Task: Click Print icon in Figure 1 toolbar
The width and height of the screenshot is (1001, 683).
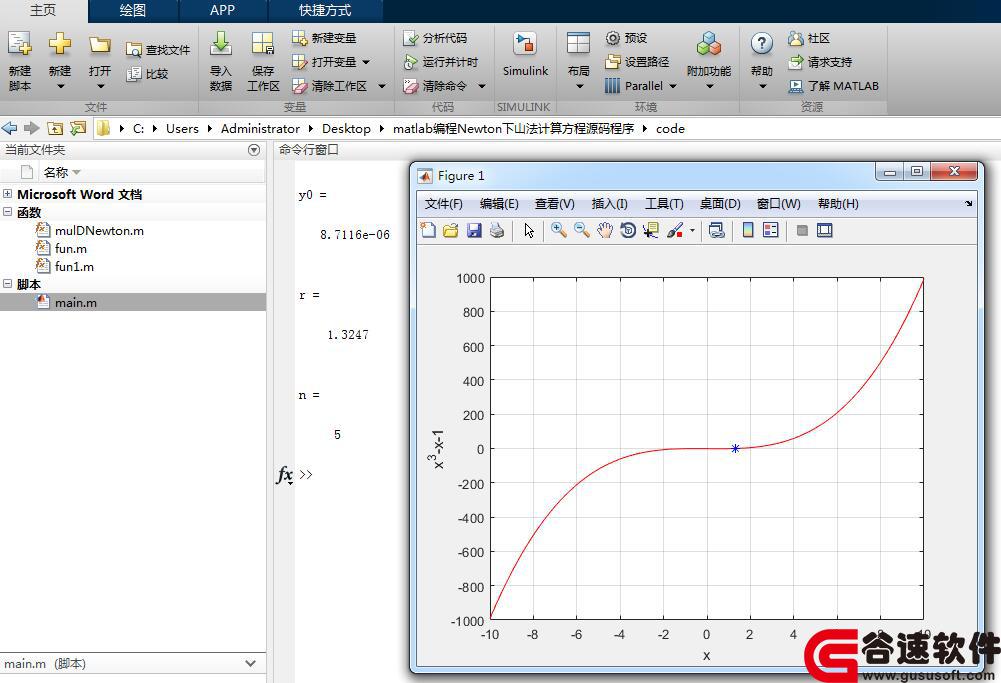Action: pos(497,230)
